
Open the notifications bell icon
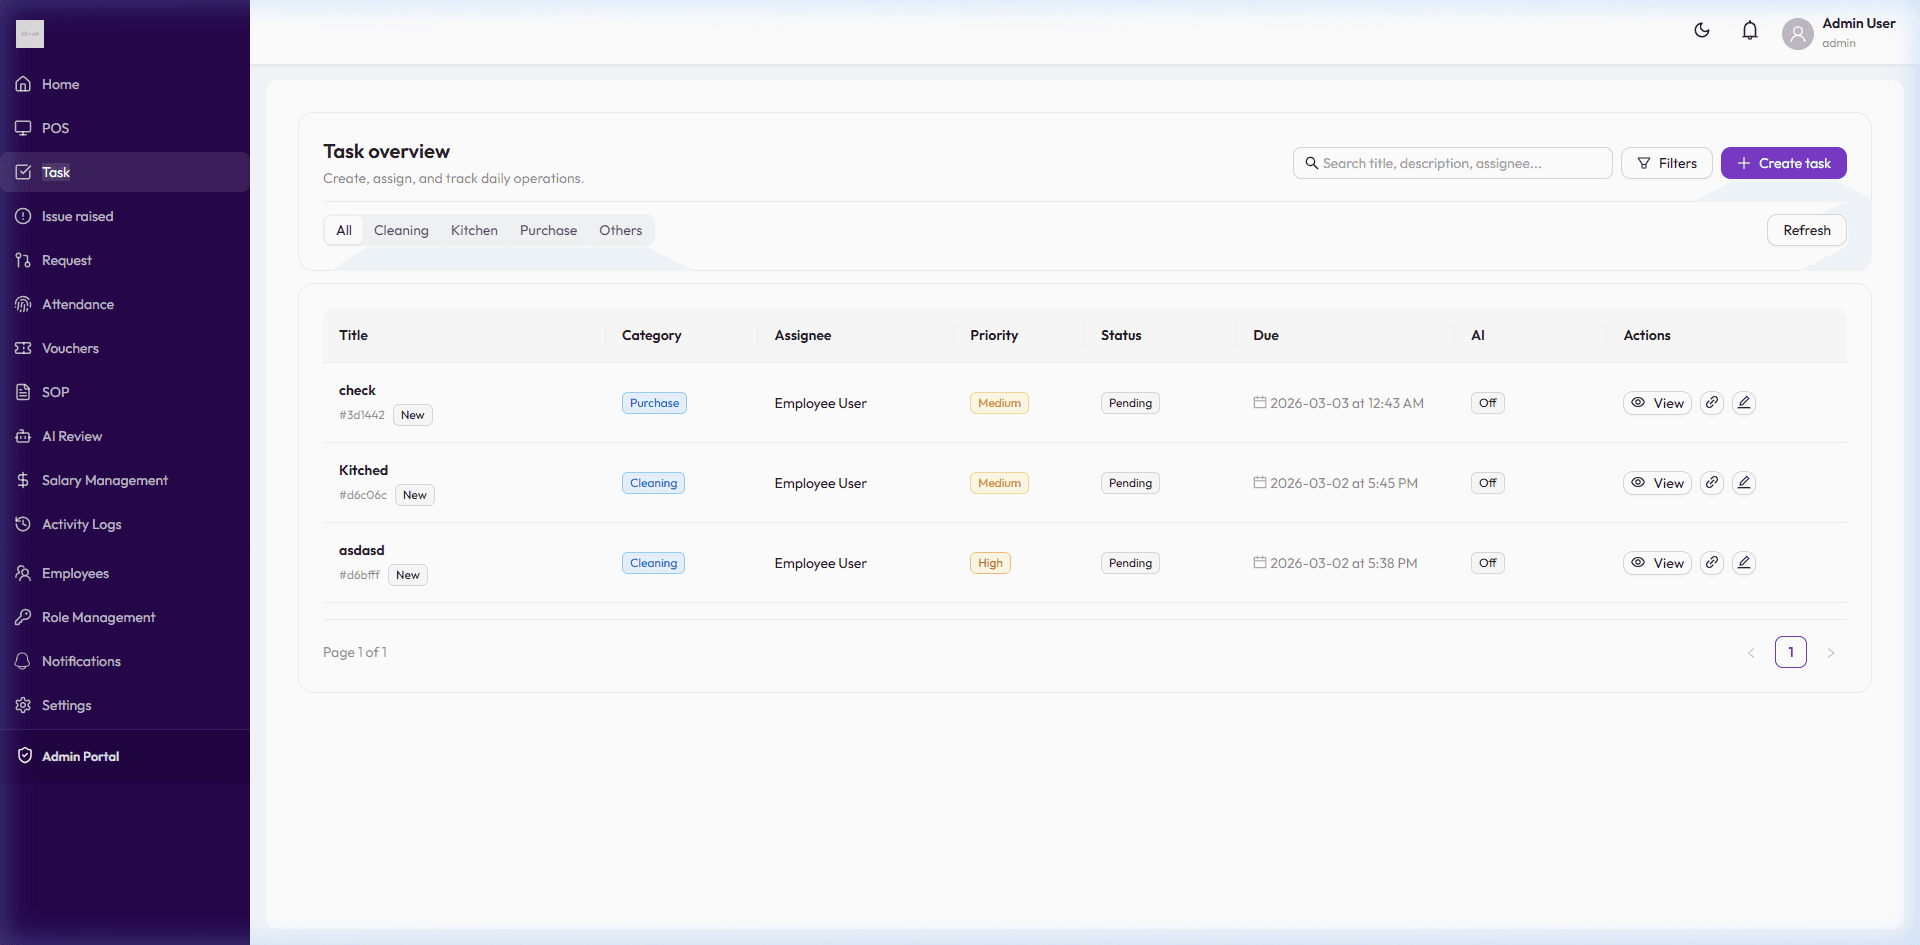tap(1749, 30)
